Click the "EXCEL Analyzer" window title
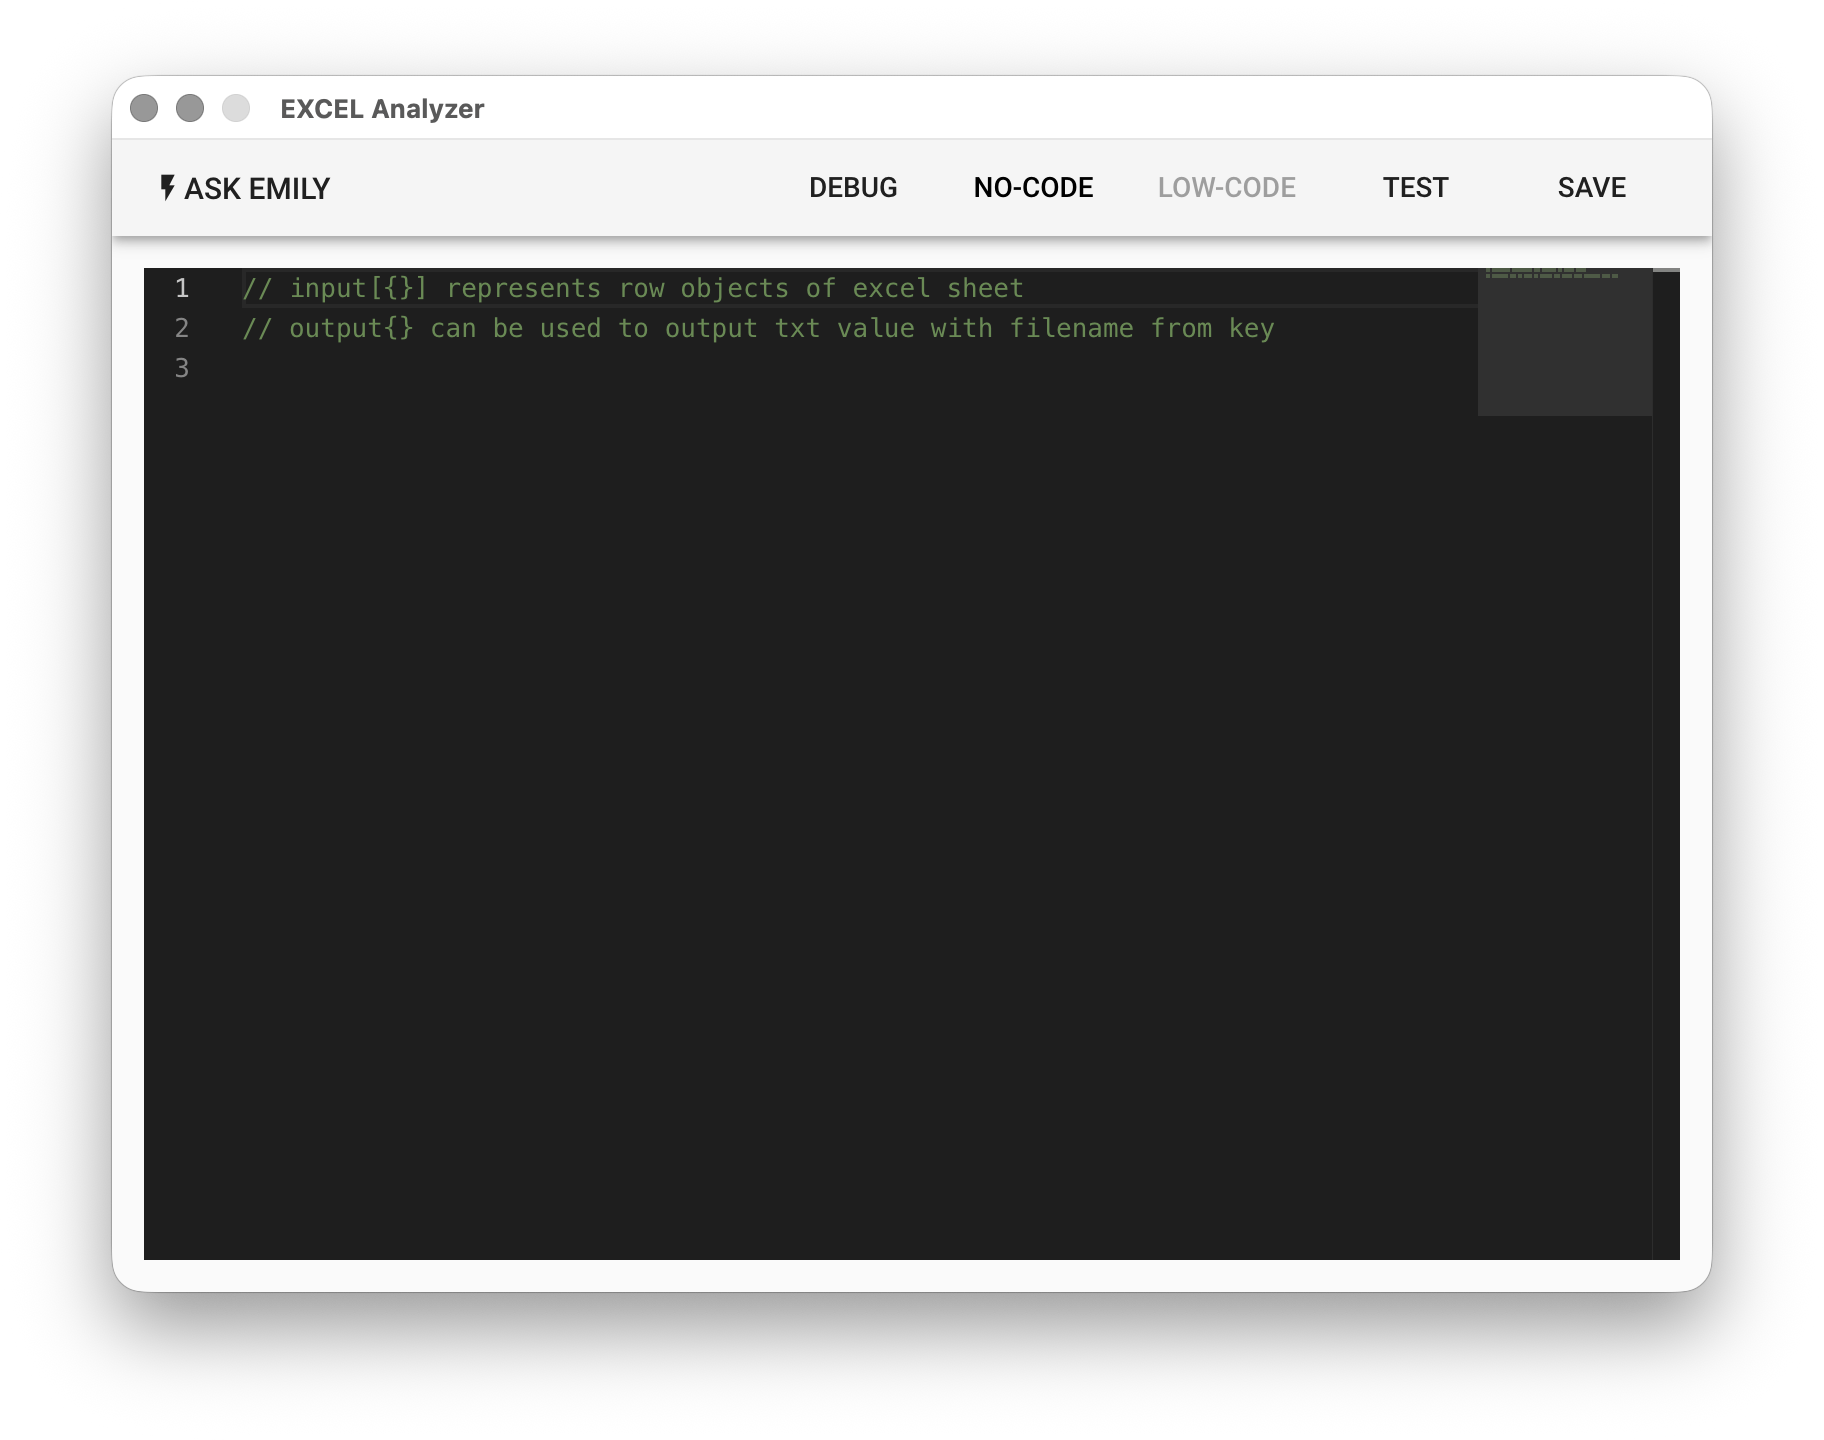The width and height of the screenshot is (1824, 1440). (382, 109)
